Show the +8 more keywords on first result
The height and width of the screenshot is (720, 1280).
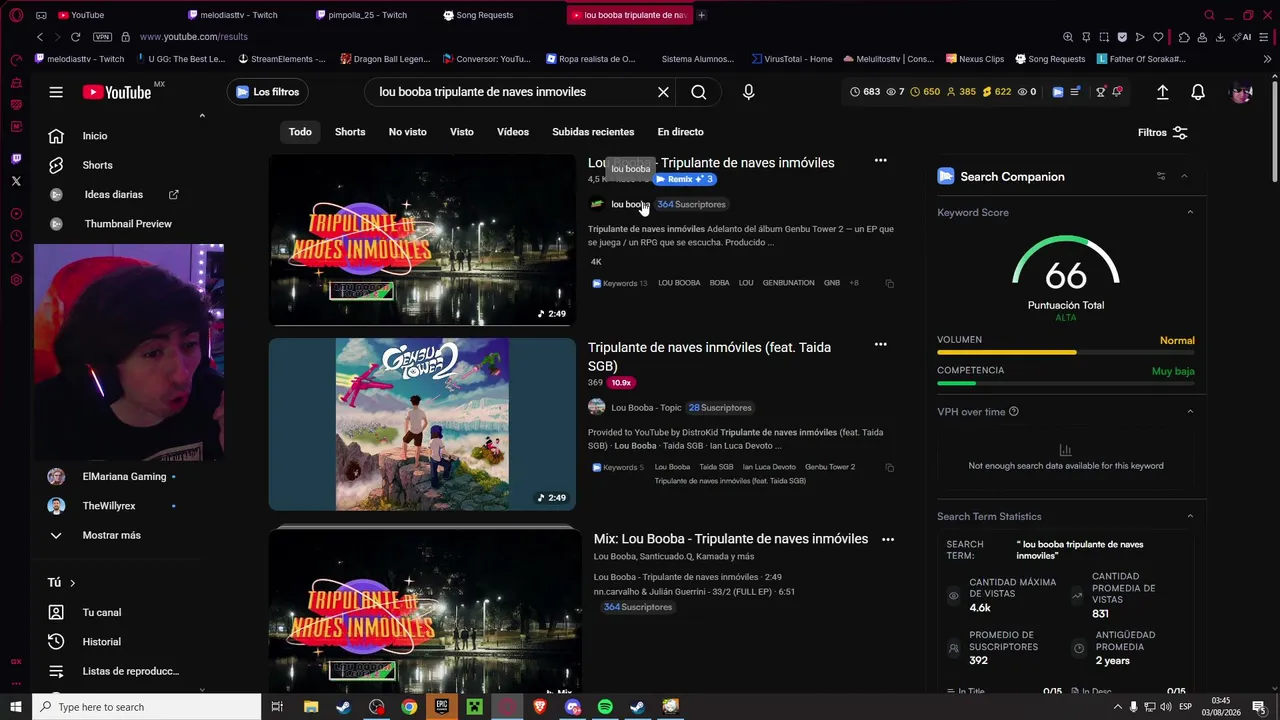pos(854,283)
